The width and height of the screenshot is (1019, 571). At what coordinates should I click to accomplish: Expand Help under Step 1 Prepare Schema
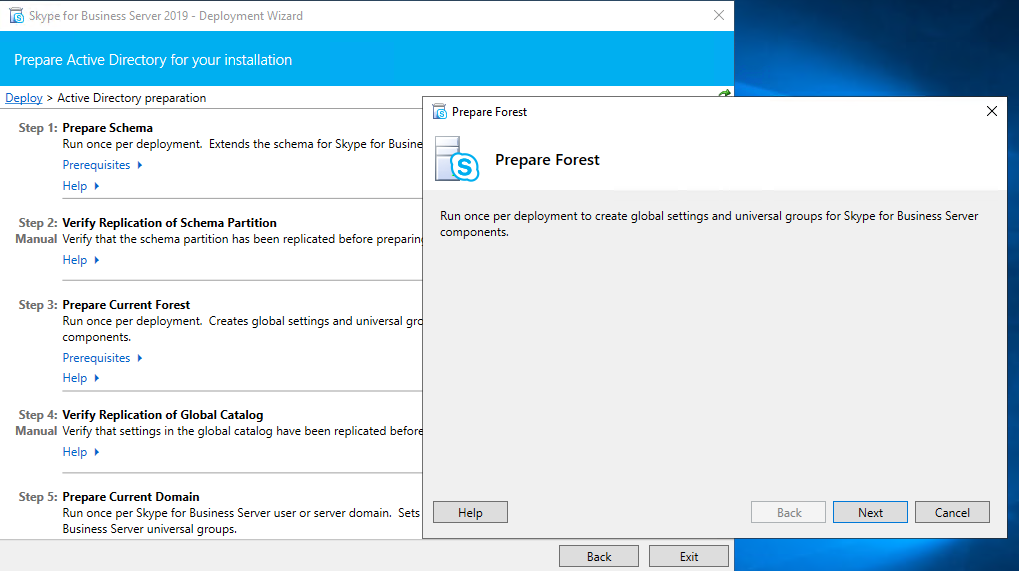(x=81, y=186)
